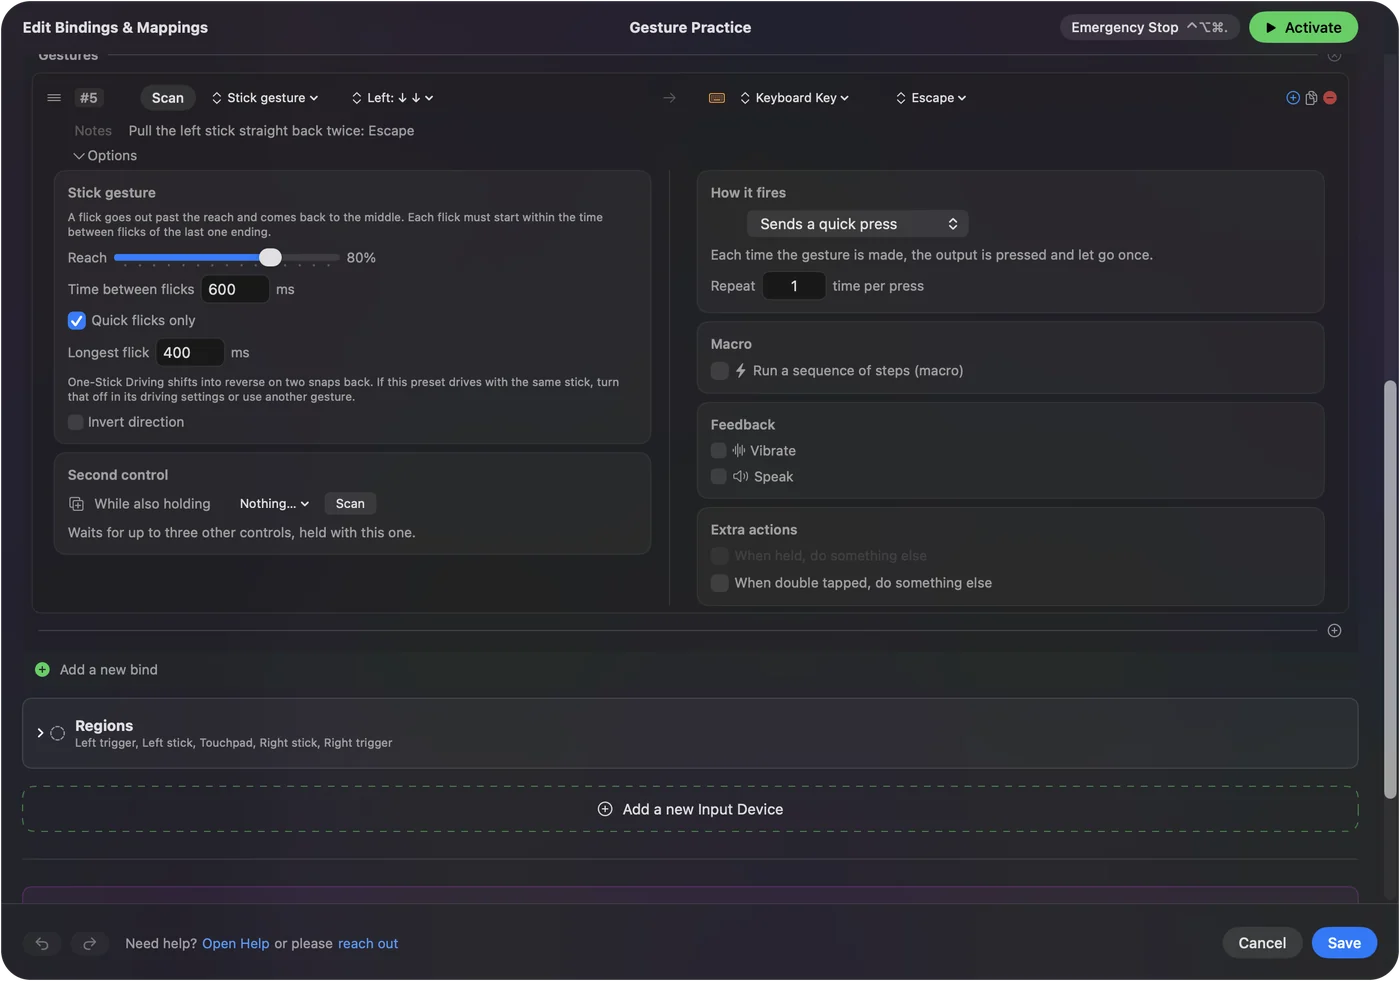This screenshot has height=981, width=1400.
Task: Click the macro lightning bolt icon
Action: pos(741,371)
